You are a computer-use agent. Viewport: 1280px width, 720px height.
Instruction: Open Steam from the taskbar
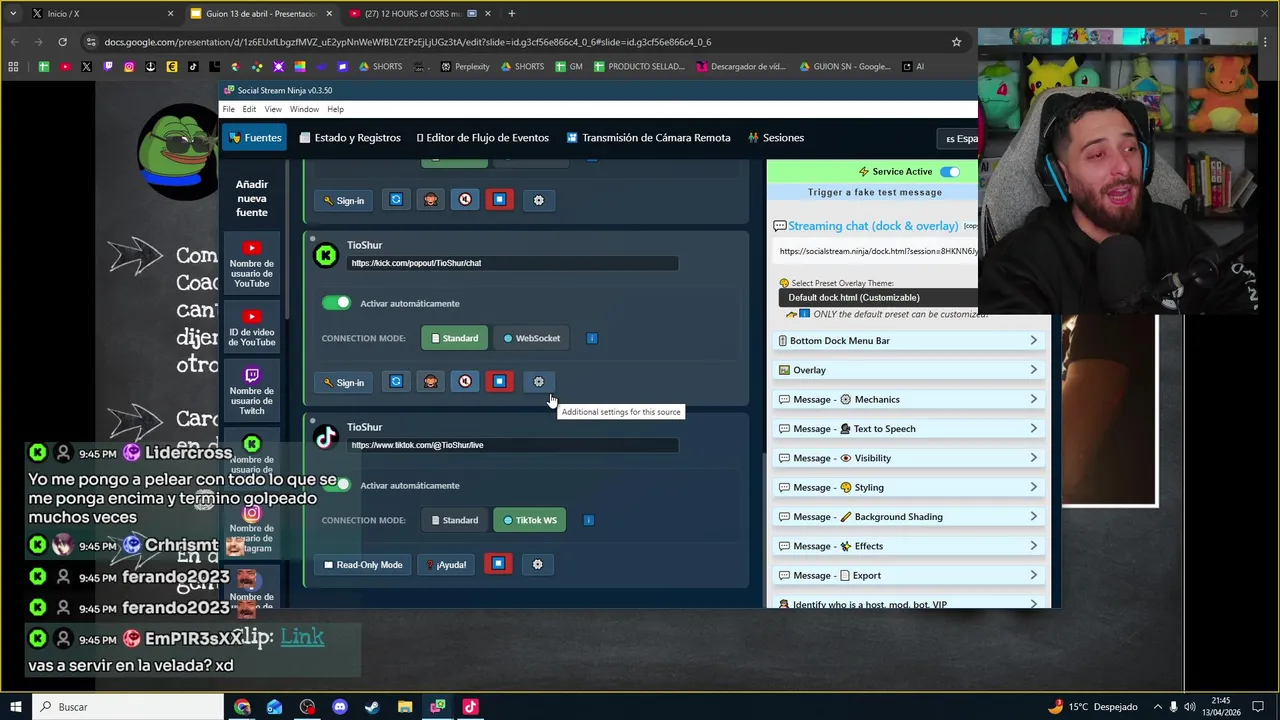pos(372,707)
